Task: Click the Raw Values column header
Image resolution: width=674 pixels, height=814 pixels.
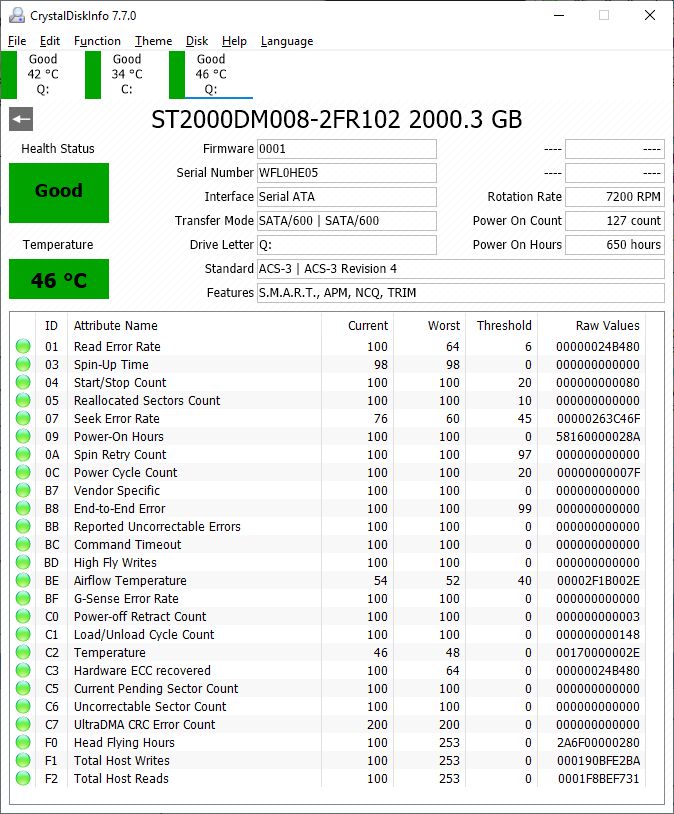Action: click(608, 325)
